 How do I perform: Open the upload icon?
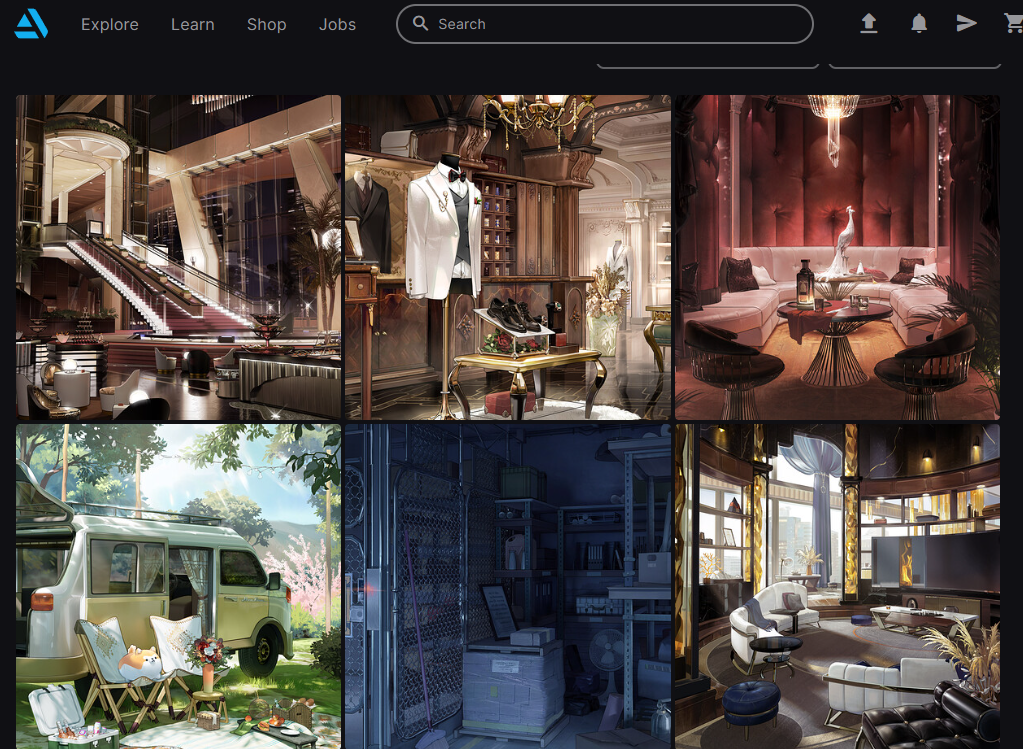pos(868,23)
